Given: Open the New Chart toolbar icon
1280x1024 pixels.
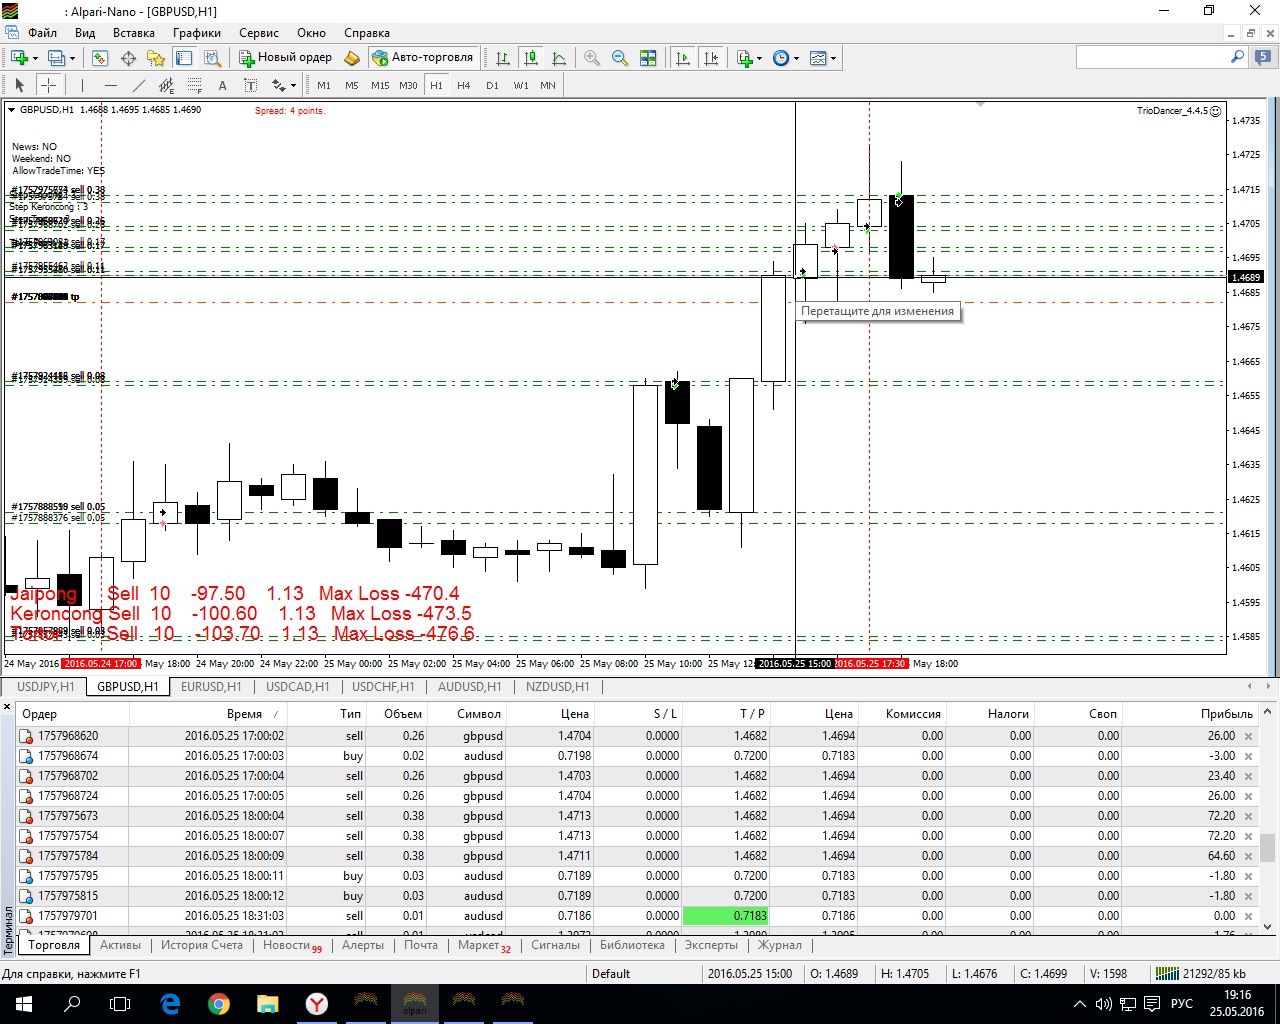Looking at the screenshot, I should [19, 58].
